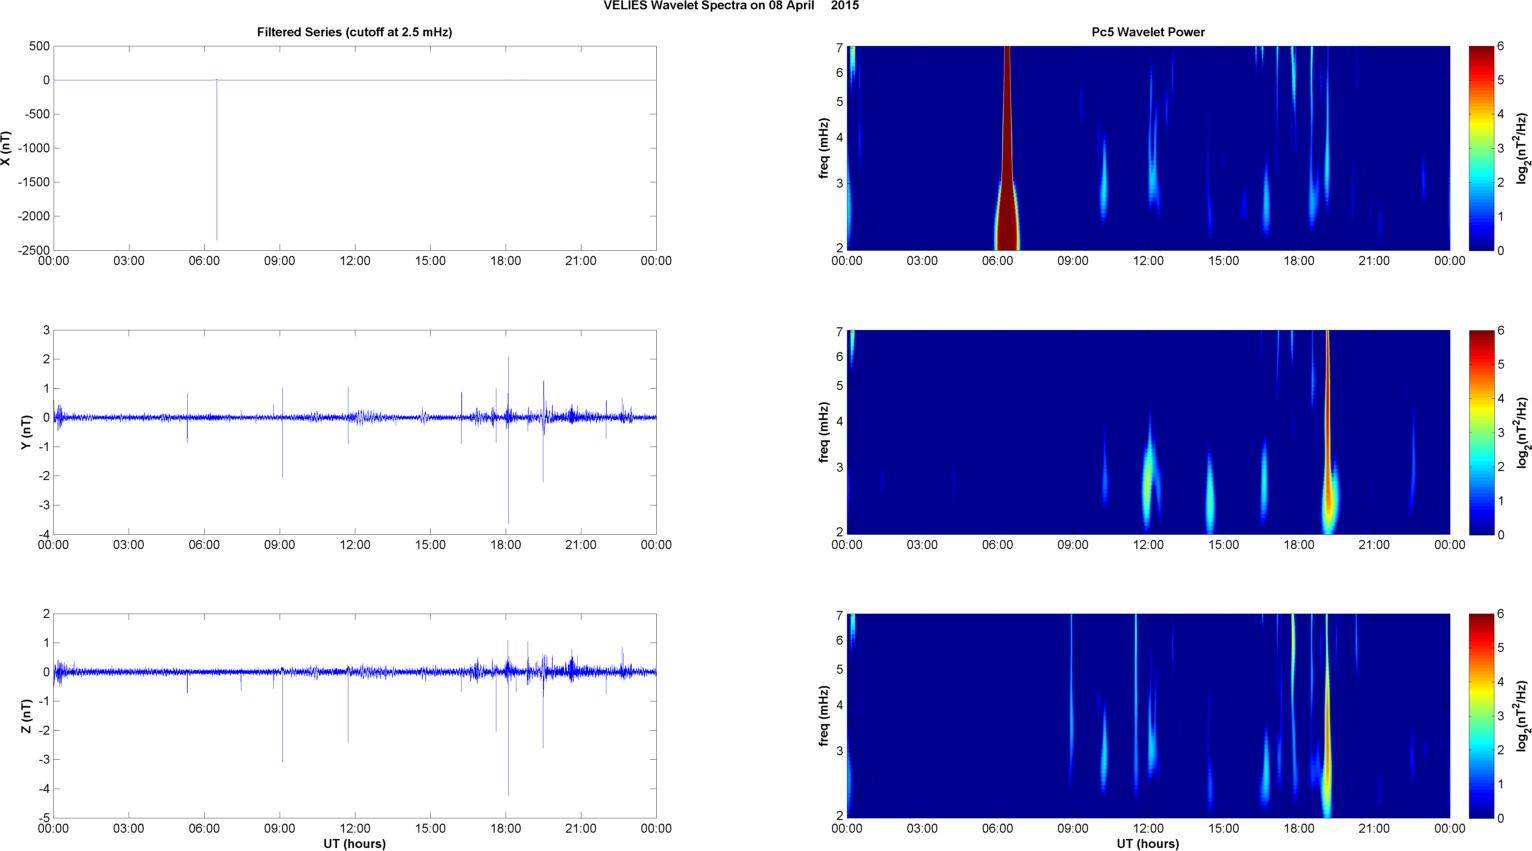The image size is (1532, 851).
Task: Click the '09:00' tick under the bottom wavelet plot
Action: pos(1073,828)
